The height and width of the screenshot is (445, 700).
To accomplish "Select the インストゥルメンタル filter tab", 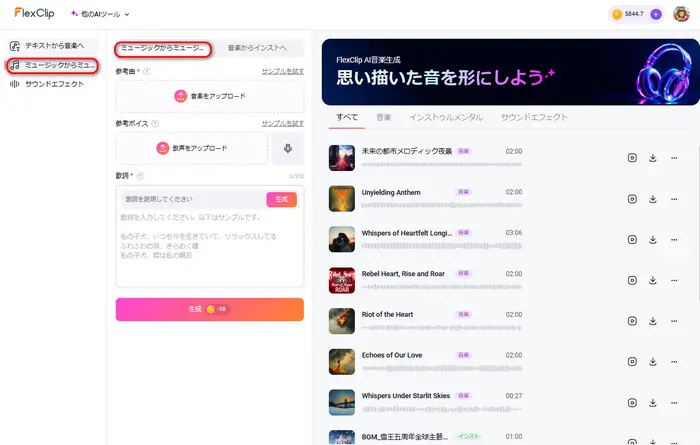I will 446,117.
